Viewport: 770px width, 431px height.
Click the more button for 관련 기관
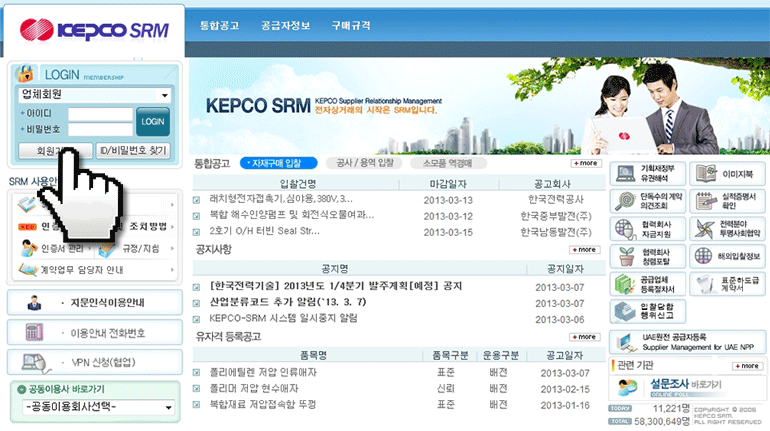(x=747, y=366)
